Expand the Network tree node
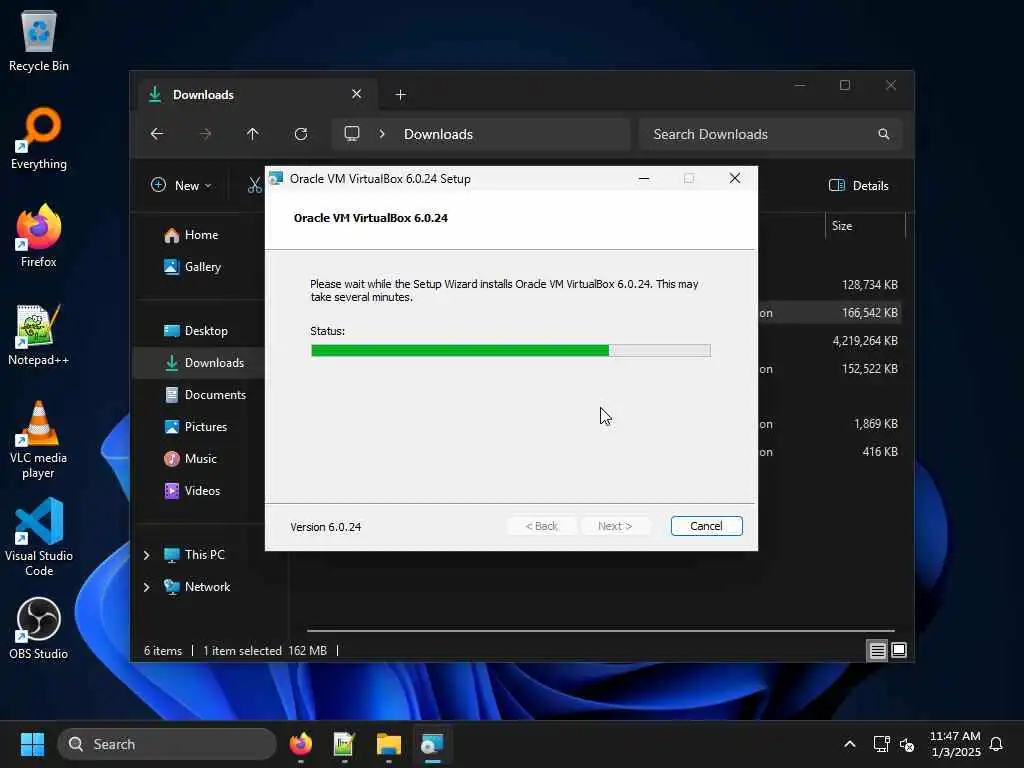Viewport: 1024px width, 768px height. coord(146,586)
